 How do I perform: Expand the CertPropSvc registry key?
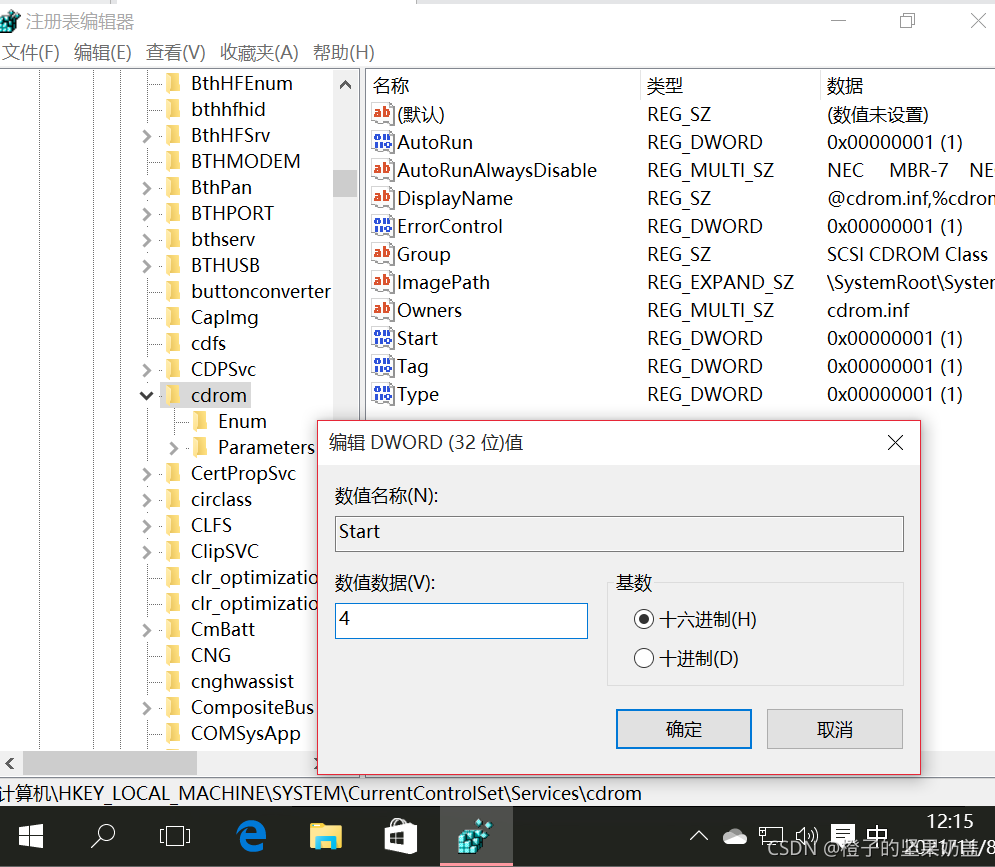[146, 473]
